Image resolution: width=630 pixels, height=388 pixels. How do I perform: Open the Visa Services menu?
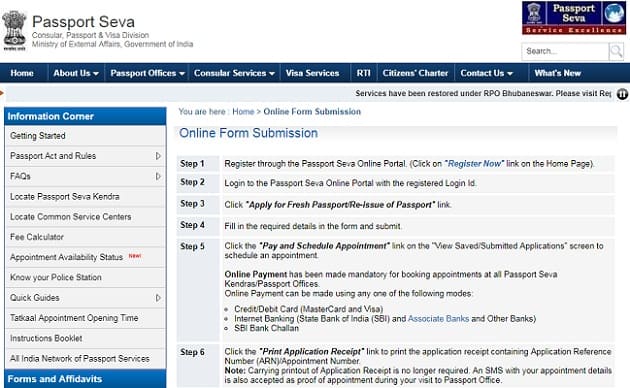click(313, 73)
